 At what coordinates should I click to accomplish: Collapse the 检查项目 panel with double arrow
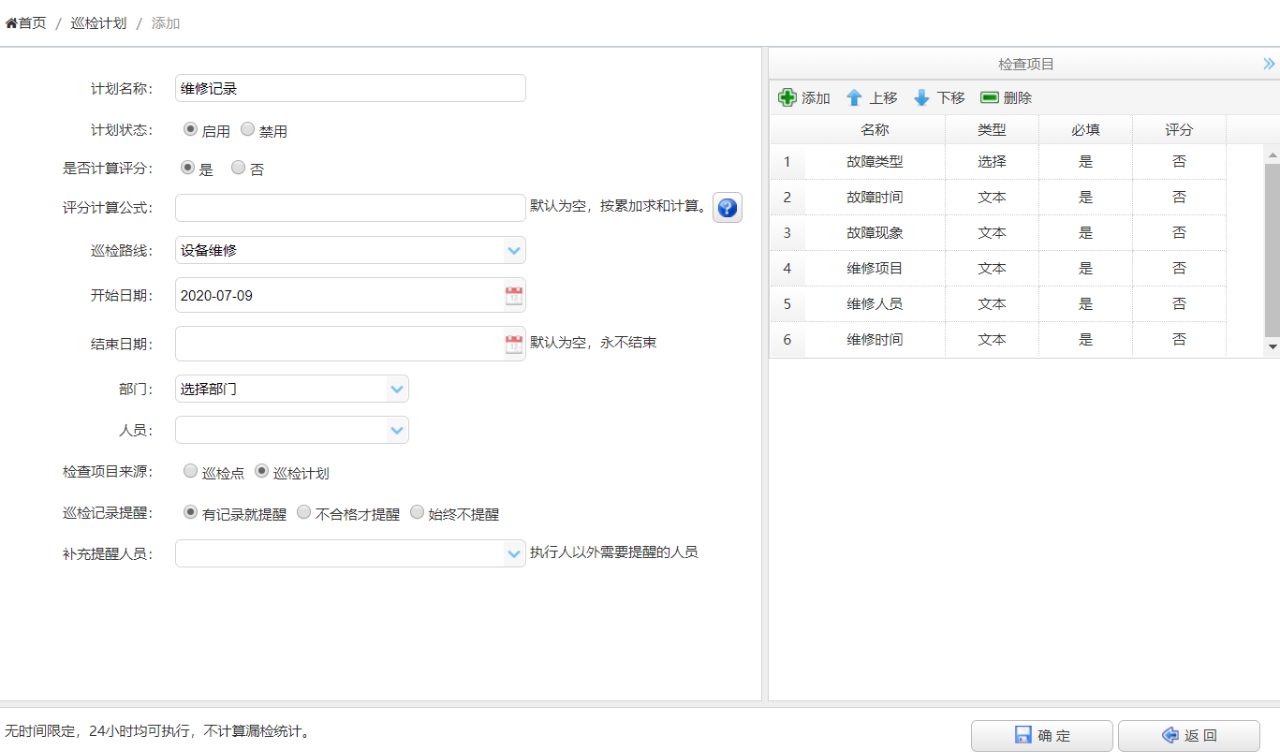pyautogui.click(x=1269, y=64)
